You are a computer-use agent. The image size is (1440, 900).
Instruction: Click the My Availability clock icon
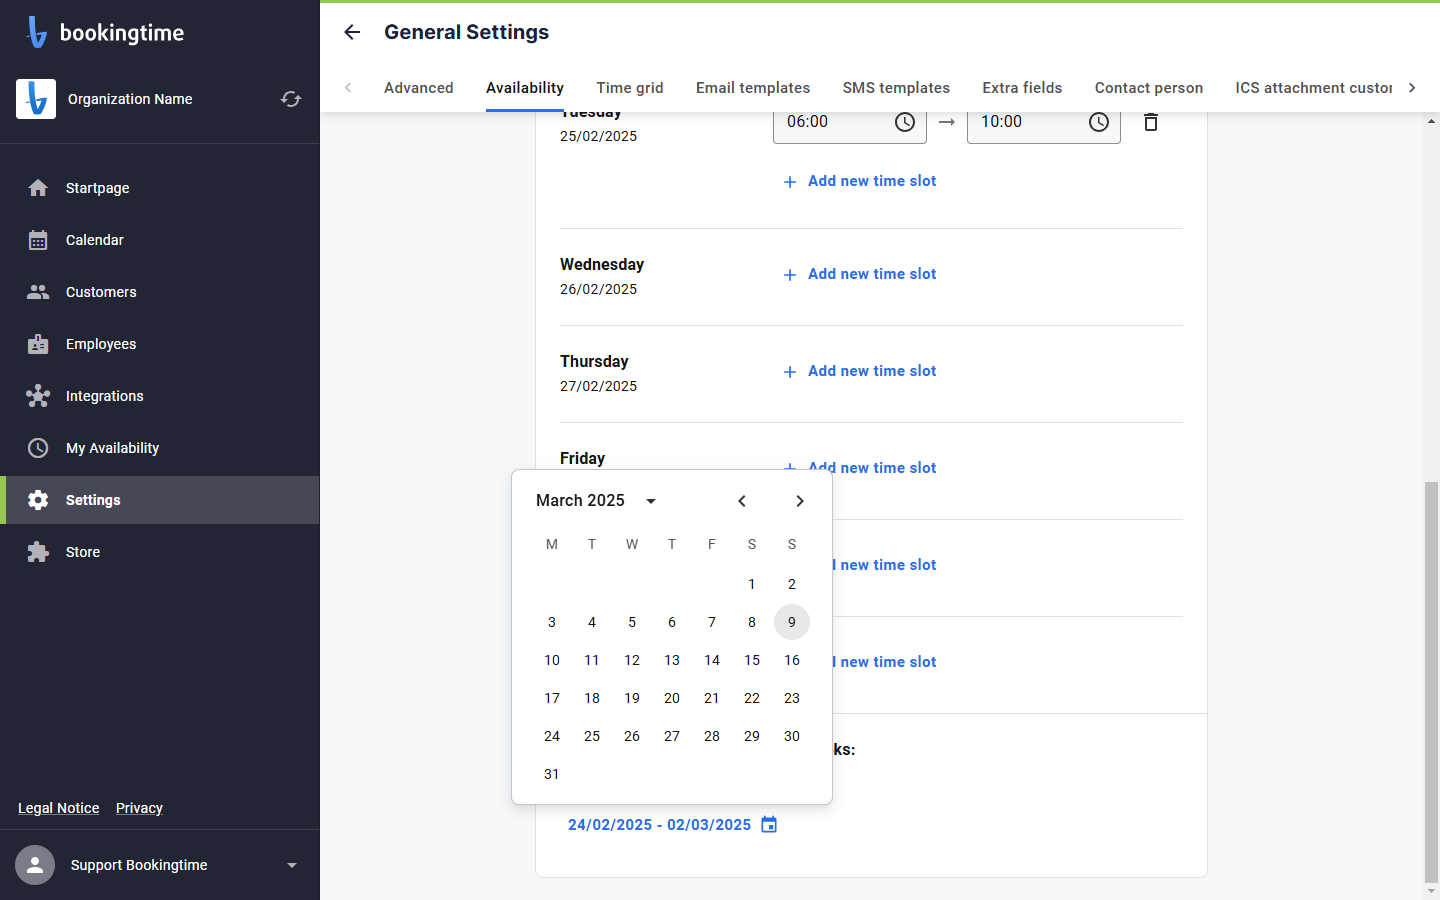click(x=38, y=448)
